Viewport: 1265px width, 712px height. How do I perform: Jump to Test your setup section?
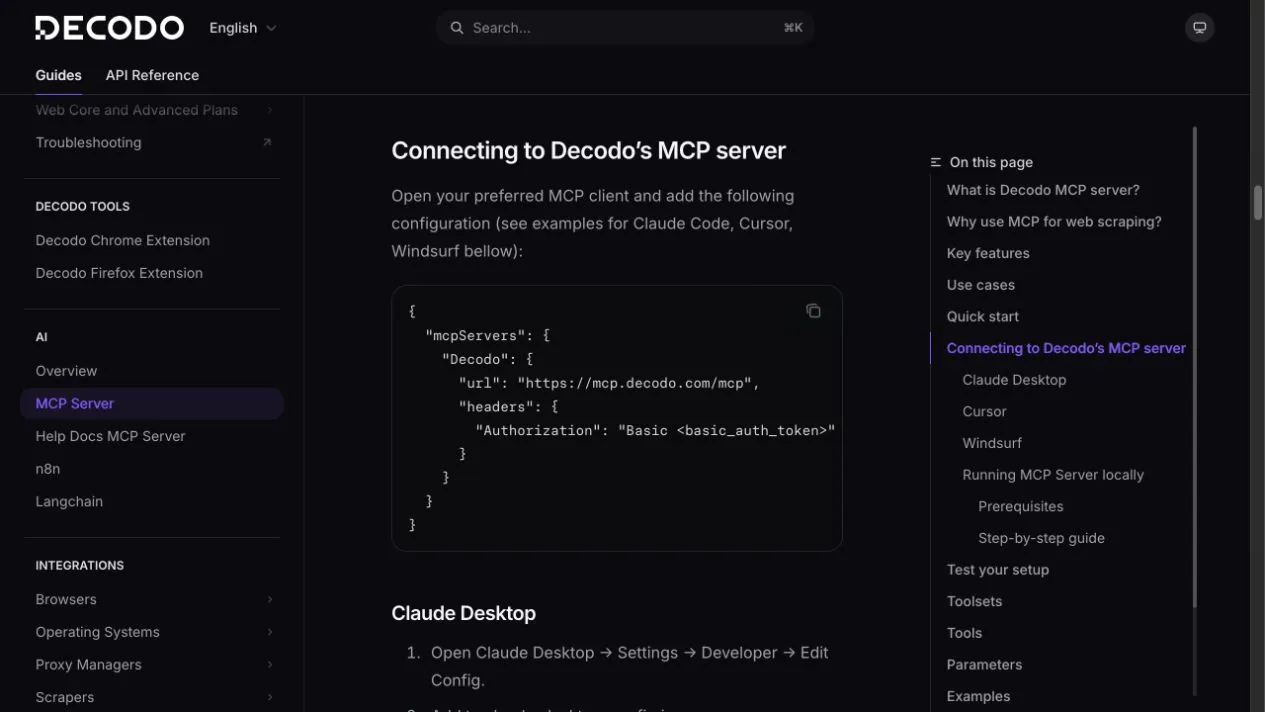click(998, 570)
